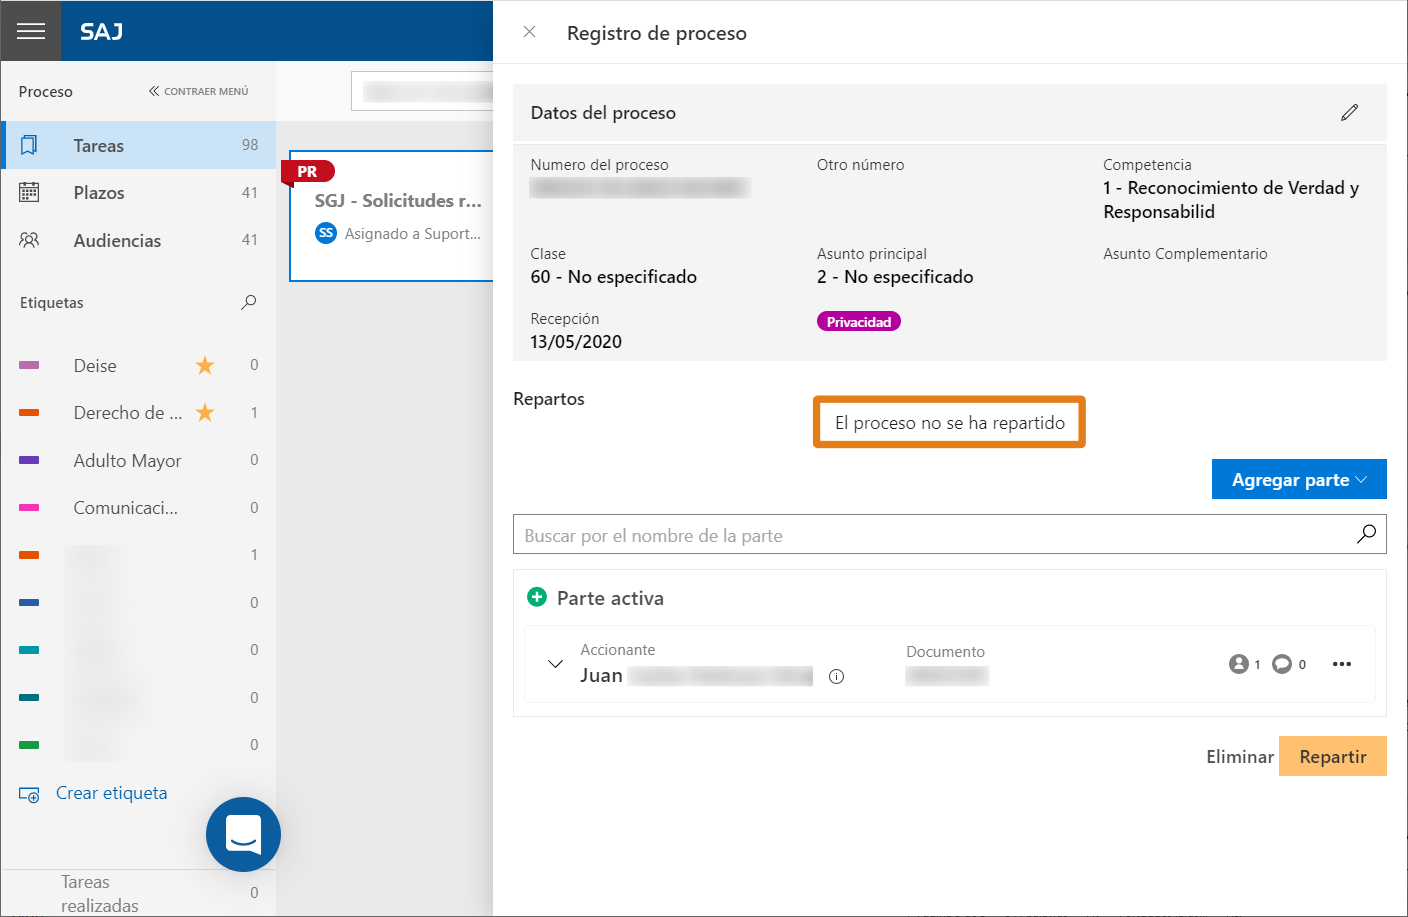Open the SGJ - Solicitudes task card
Viewport: 1408px width, 917px height.
click(392, 216)
